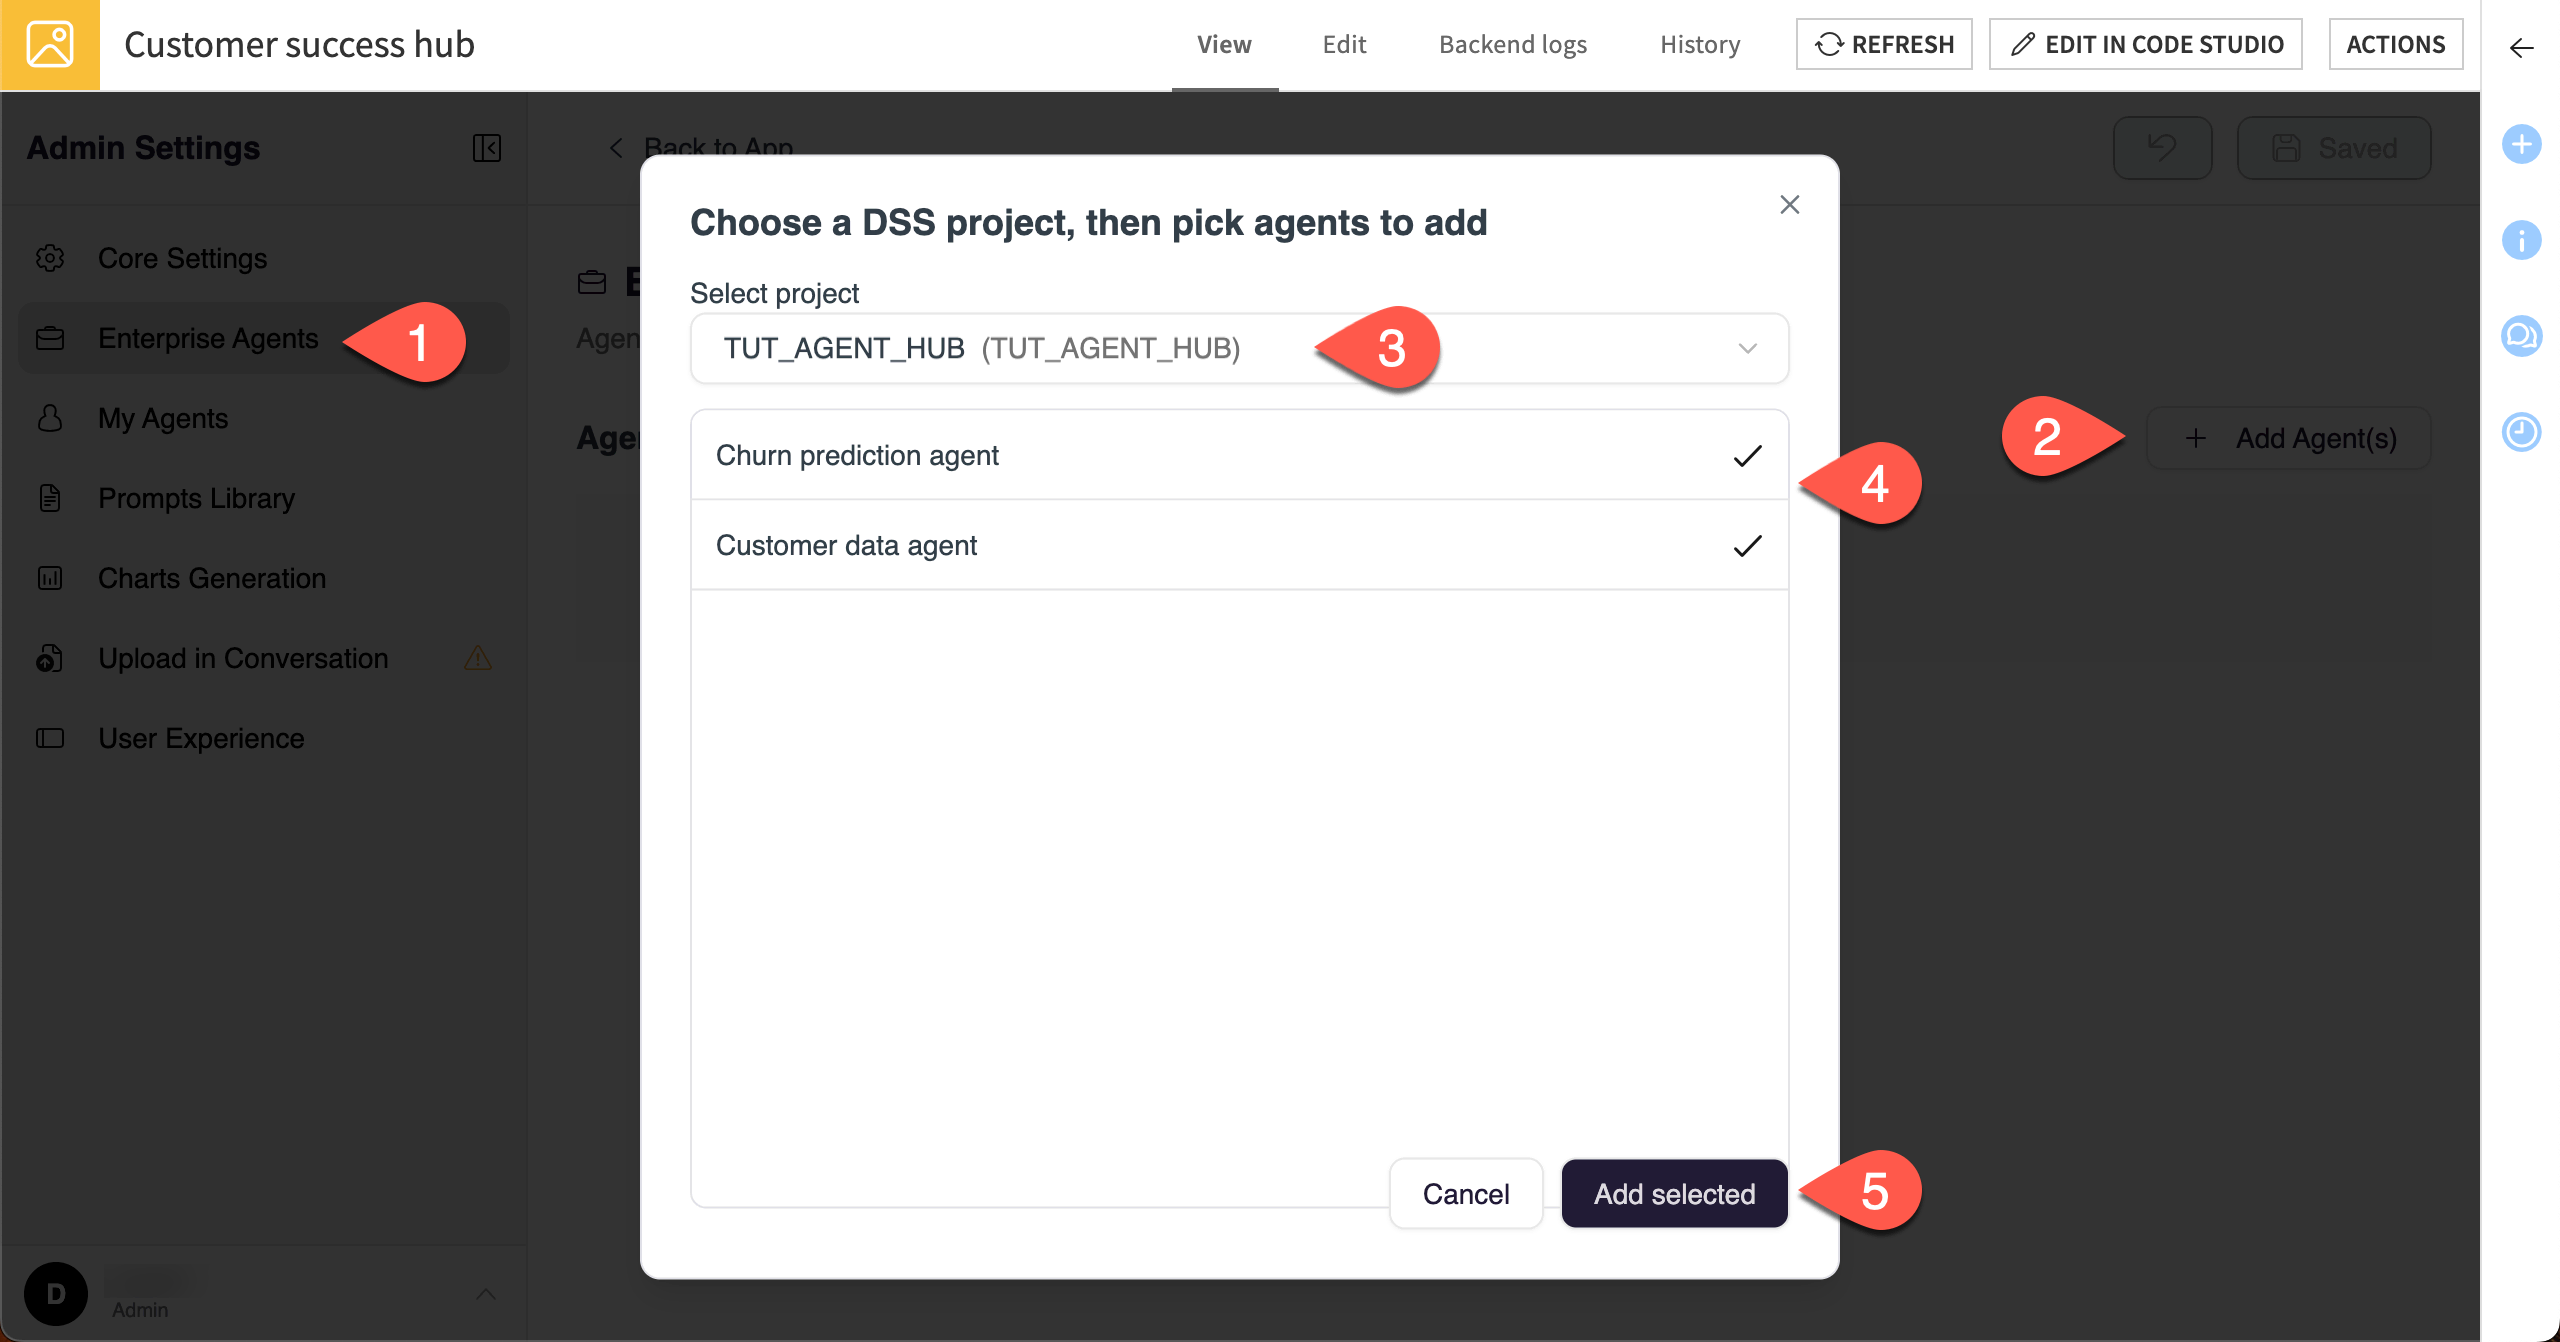Click the My Agents person icon
The height and width of the screenshot is (1342, 2560).
(x=50, y=418)
